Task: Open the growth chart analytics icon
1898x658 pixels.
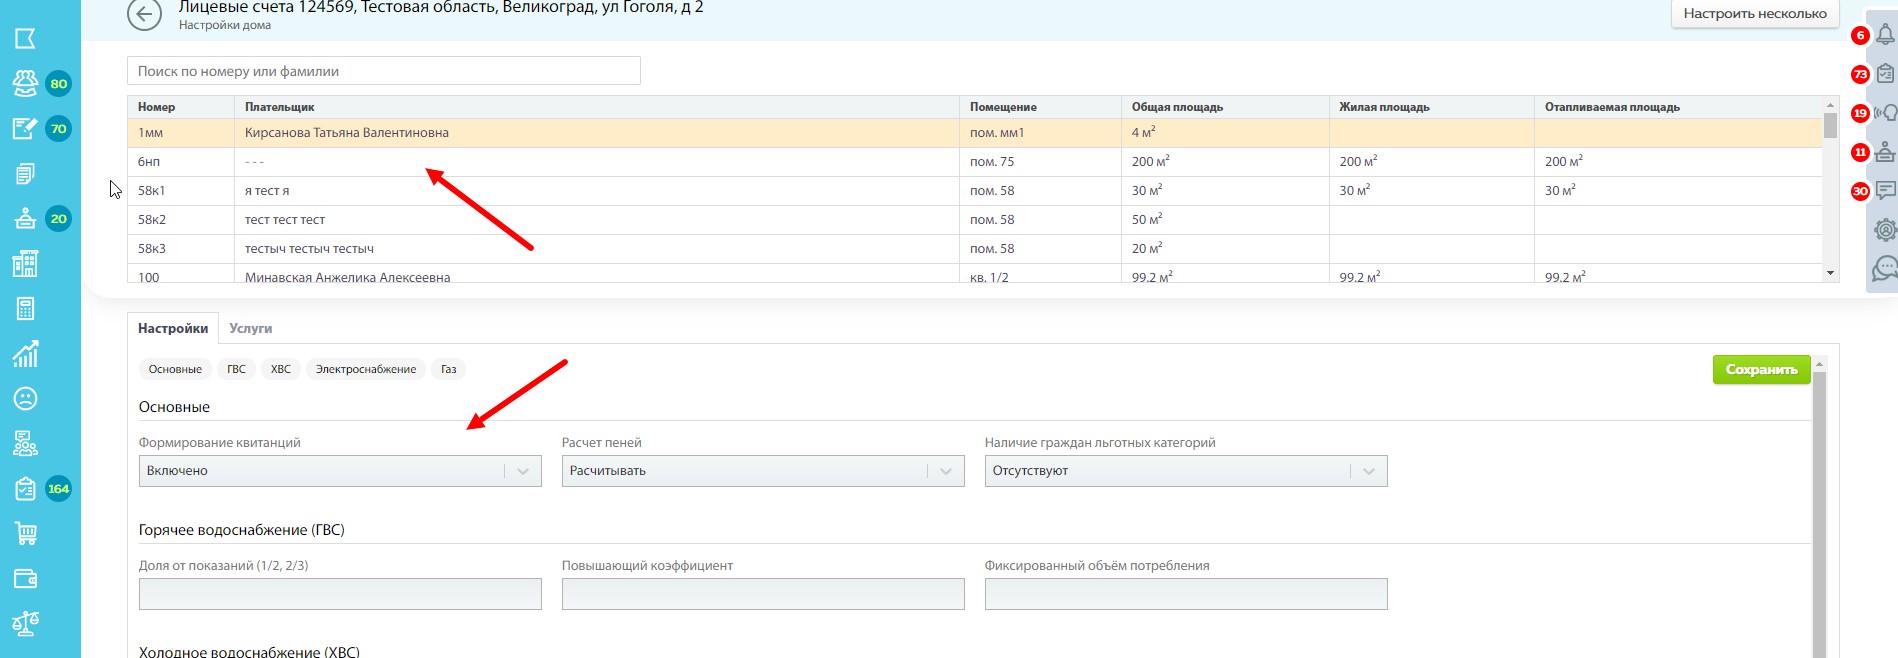Action: [26, 354]
